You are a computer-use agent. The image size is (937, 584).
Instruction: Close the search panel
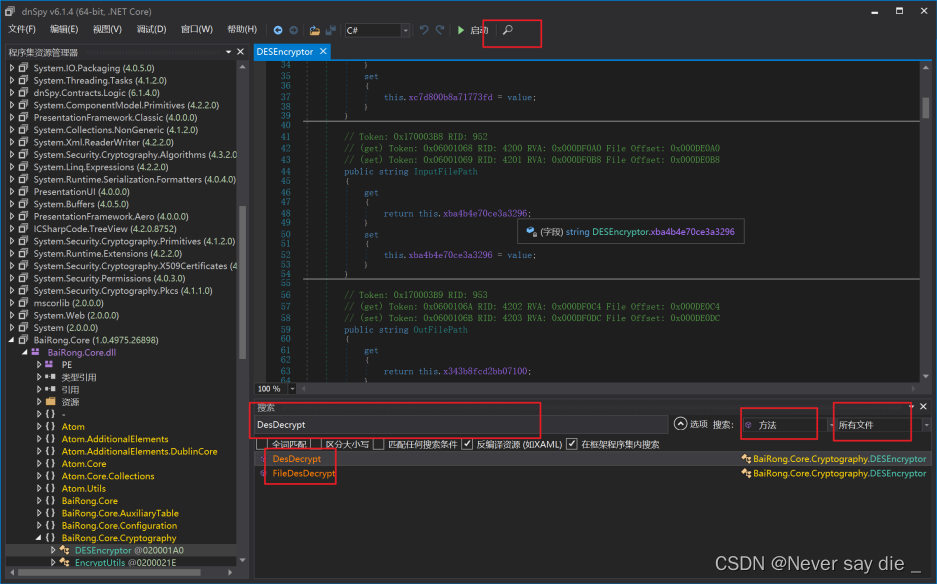point(923,406)
